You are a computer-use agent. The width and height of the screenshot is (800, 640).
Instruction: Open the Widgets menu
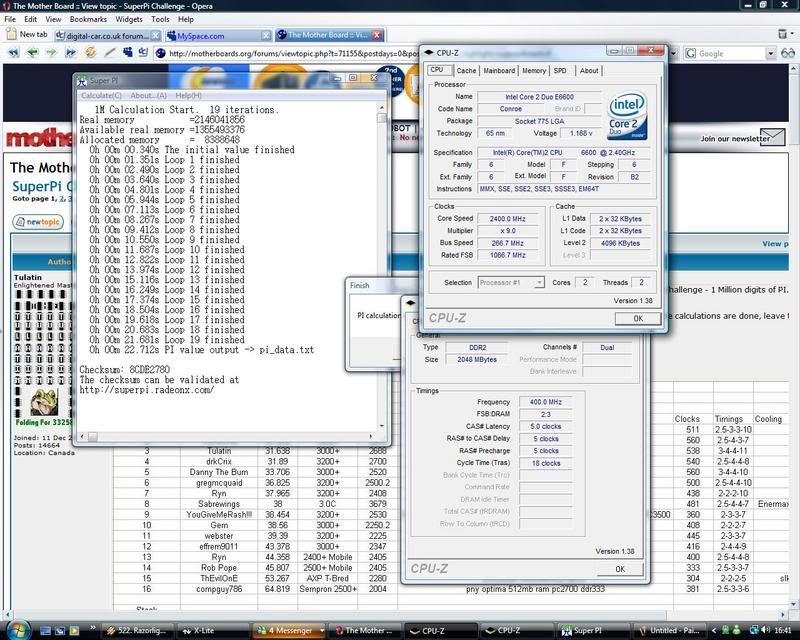coord(129,19)
